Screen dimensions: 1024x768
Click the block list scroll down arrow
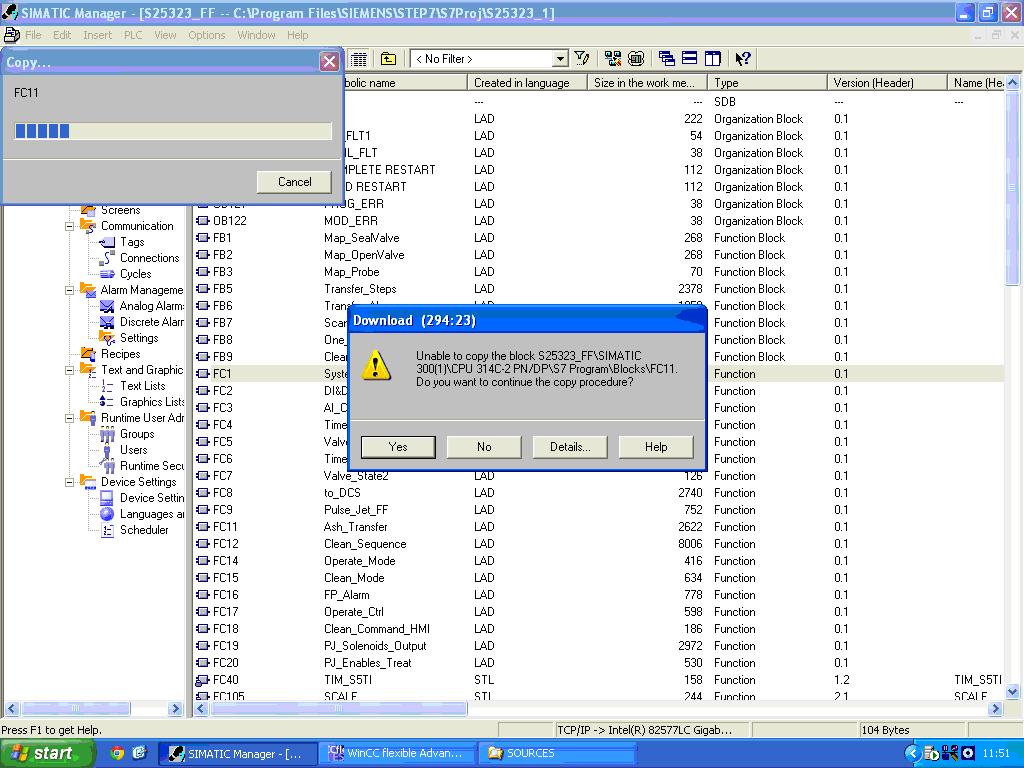(x=1012, y=691)
